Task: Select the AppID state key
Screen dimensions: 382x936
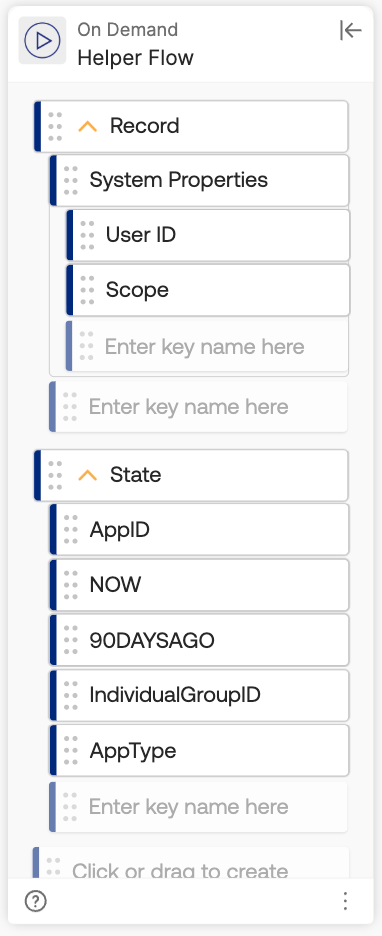Action: [x=199, y=529]
